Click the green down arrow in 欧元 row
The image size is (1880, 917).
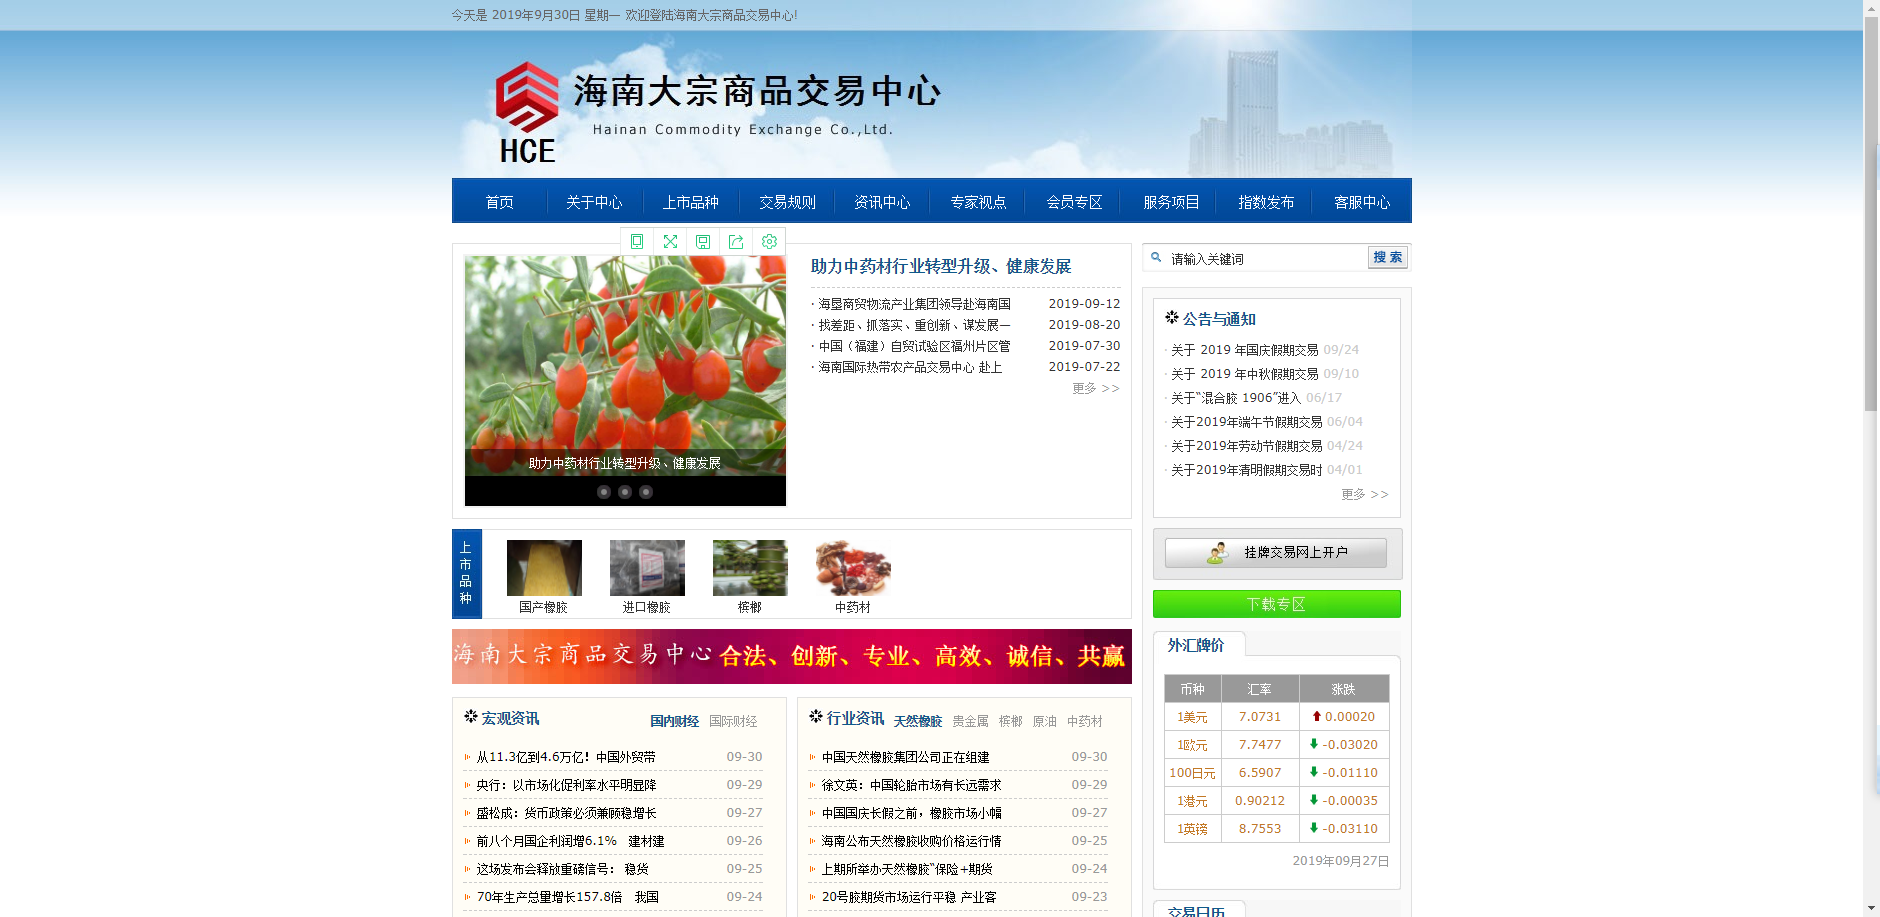click(x=1314, y=744)
